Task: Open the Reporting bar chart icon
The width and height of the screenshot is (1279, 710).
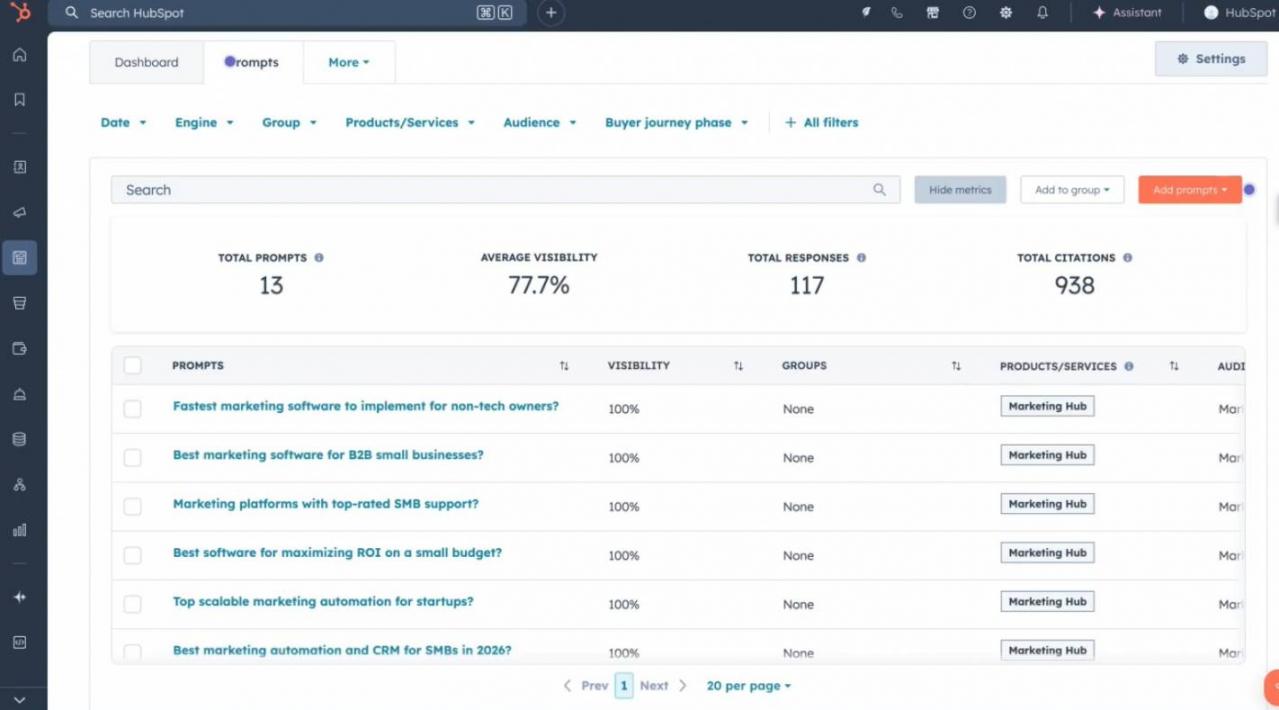Action: (19, 530)
